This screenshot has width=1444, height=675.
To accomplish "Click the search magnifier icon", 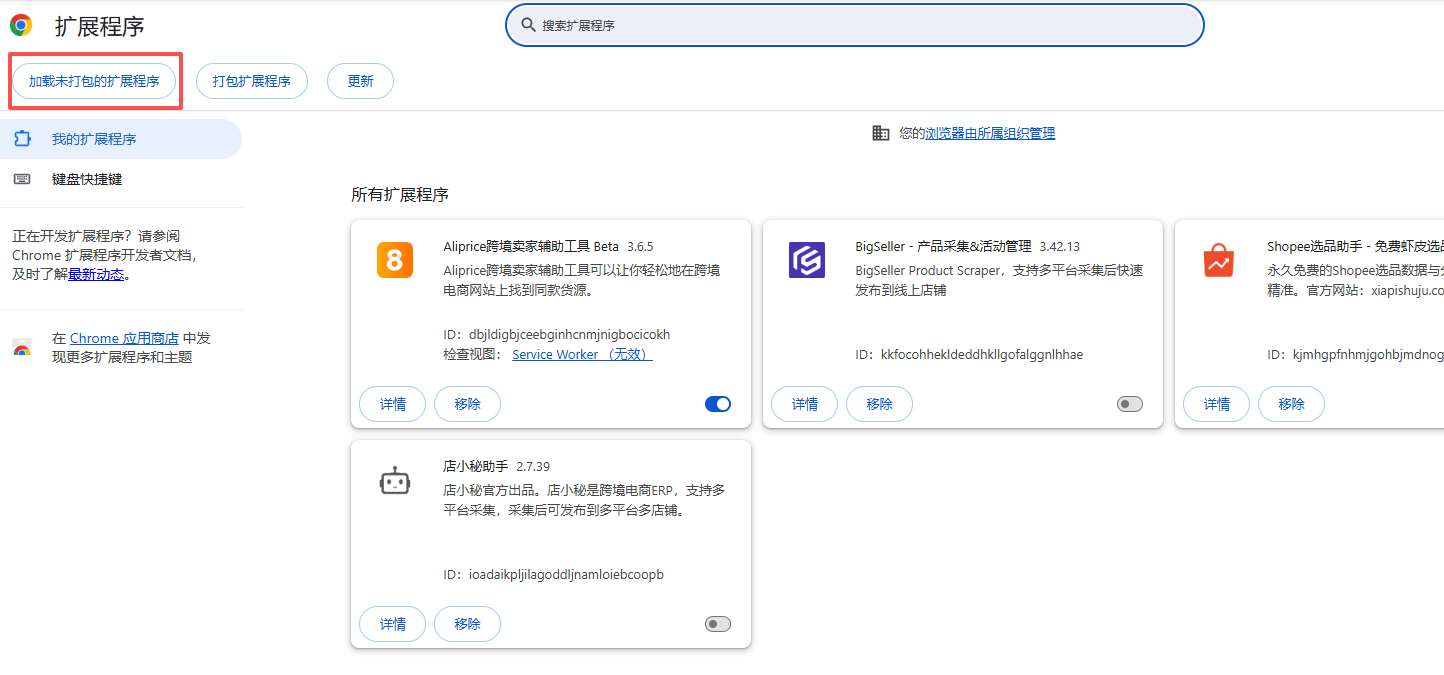I will (529, 25).
